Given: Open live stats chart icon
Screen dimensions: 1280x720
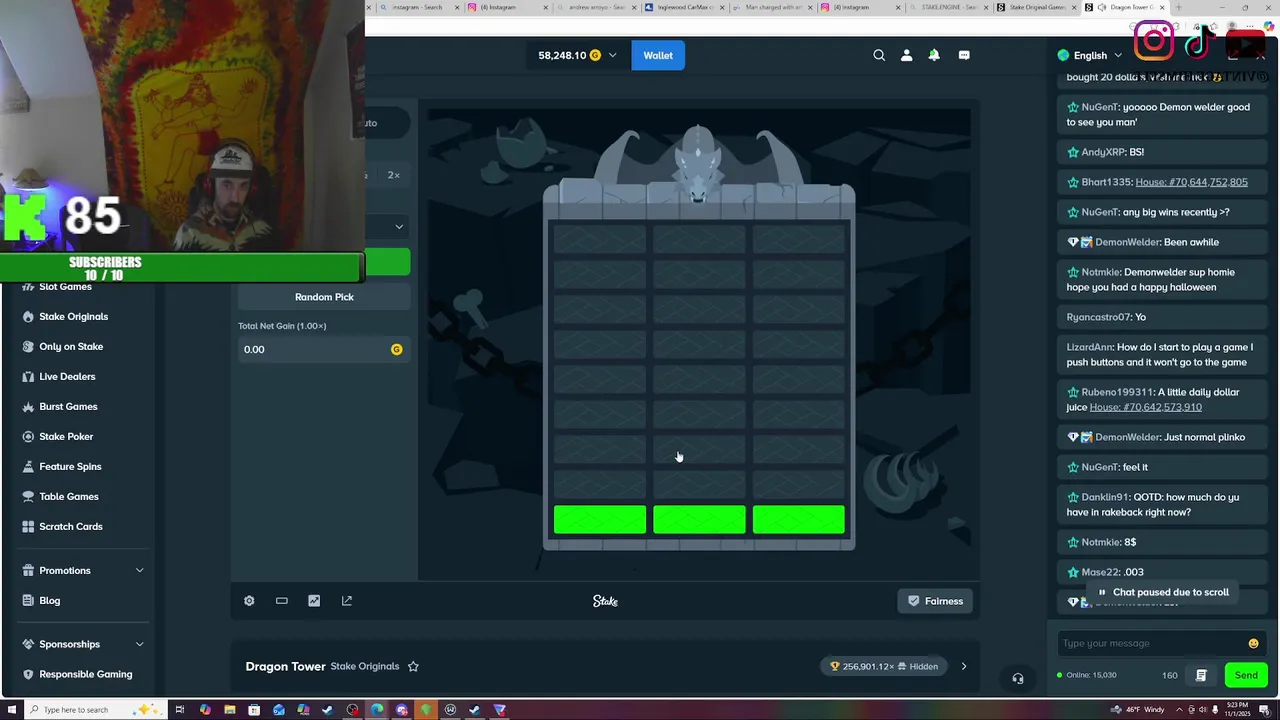Looking at the screenshot, I should coord(314,601).
